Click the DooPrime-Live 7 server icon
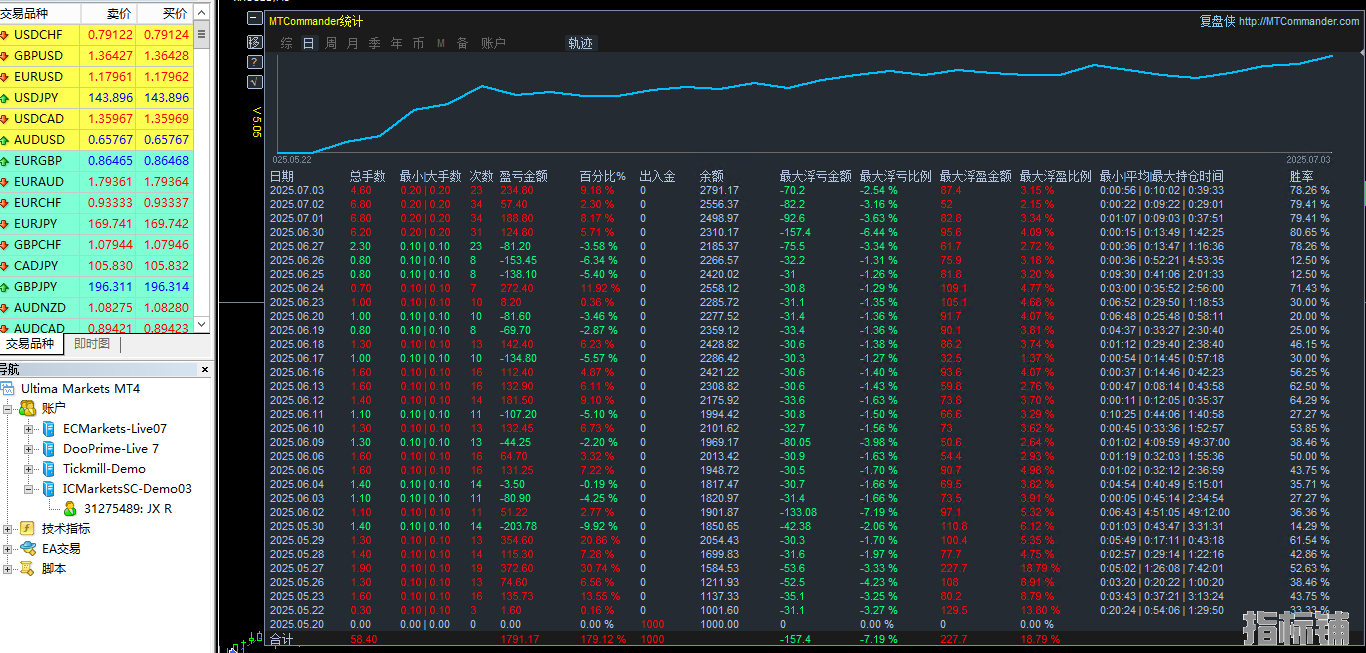This screenshot has width=1366, height=653. (x=48, y=448)
